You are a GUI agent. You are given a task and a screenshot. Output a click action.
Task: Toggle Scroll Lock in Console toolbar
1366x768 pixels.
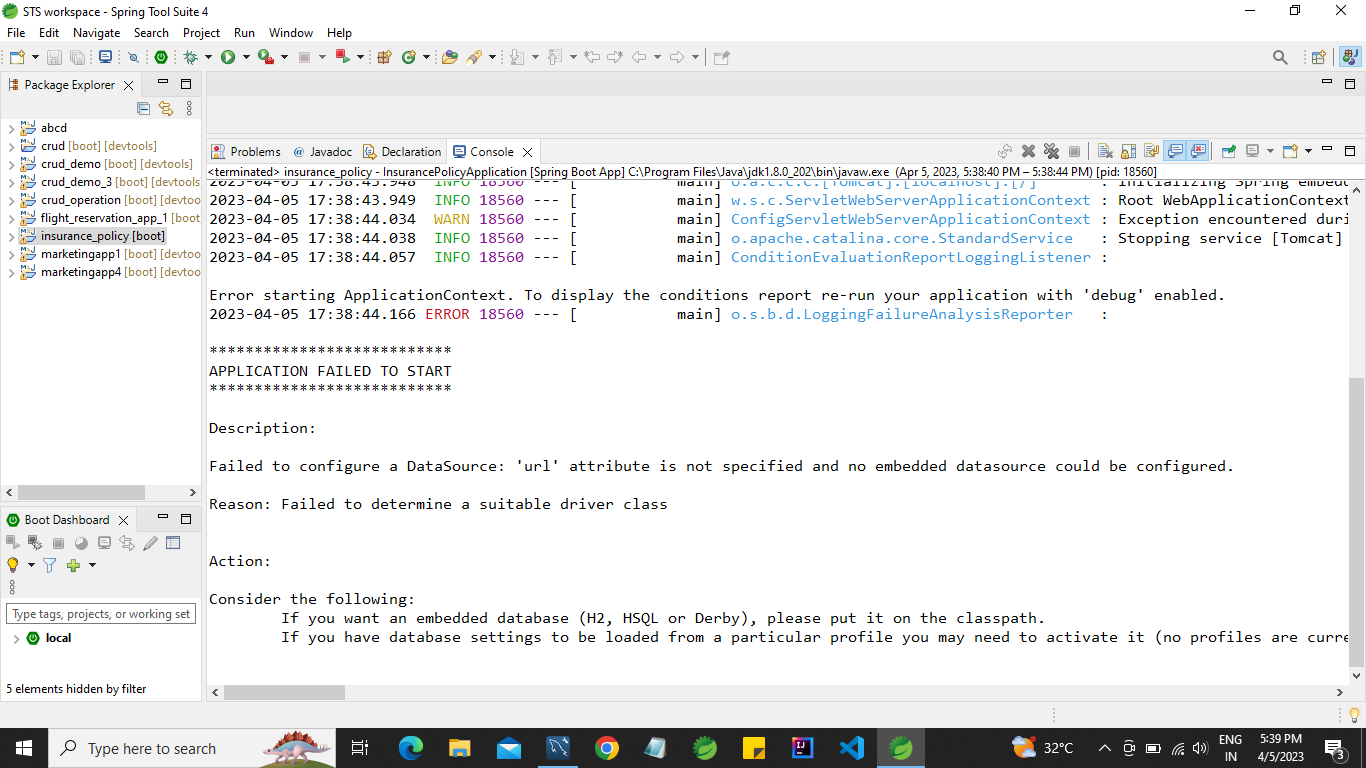(x=1128, y=151)
